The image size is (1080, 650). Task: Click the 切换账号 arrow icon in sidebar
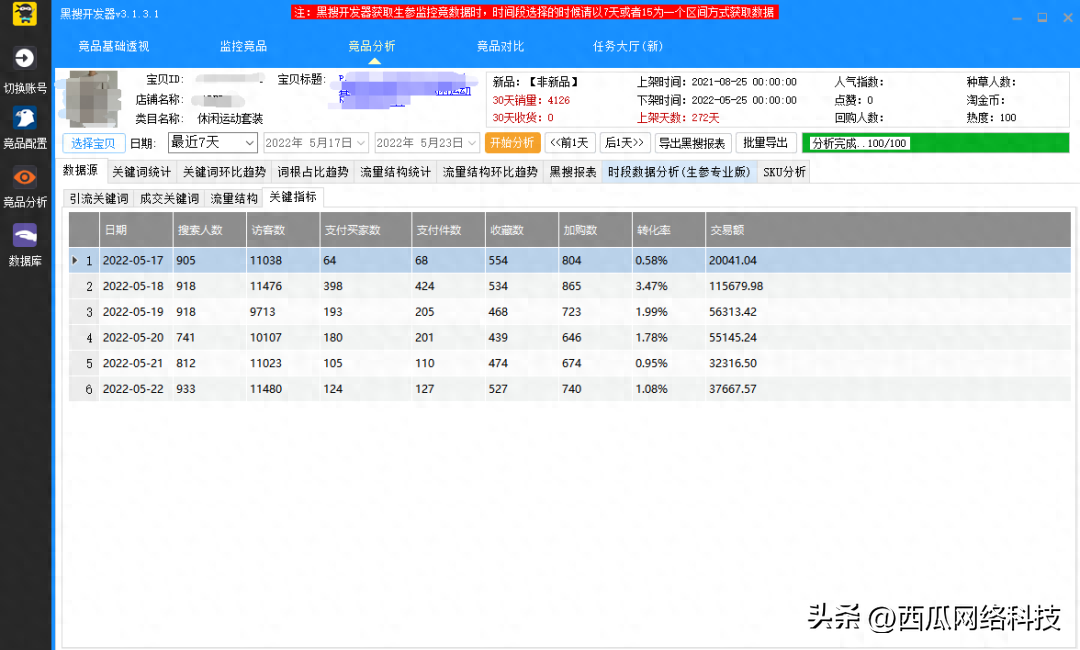(x=25, y=58)
